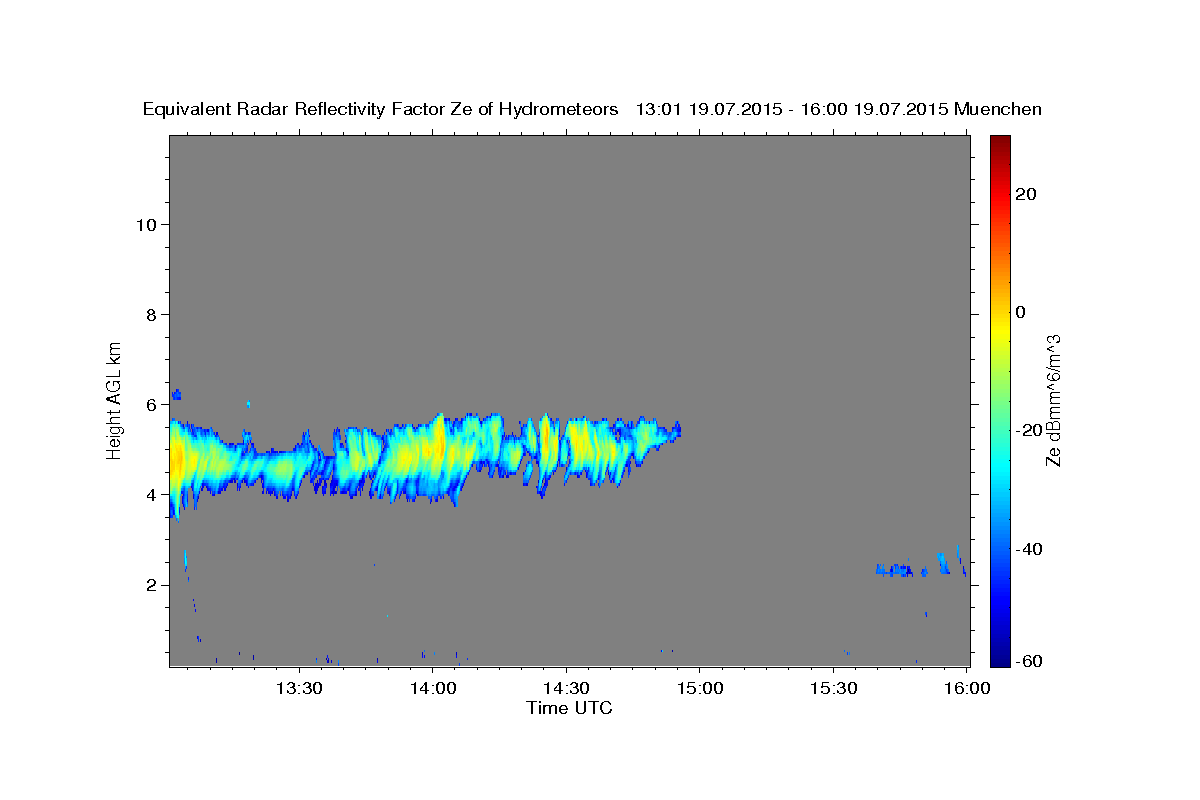Click the time tick label '13:30'
This screenshot has width=1200, height=800.
pos(298,688)
